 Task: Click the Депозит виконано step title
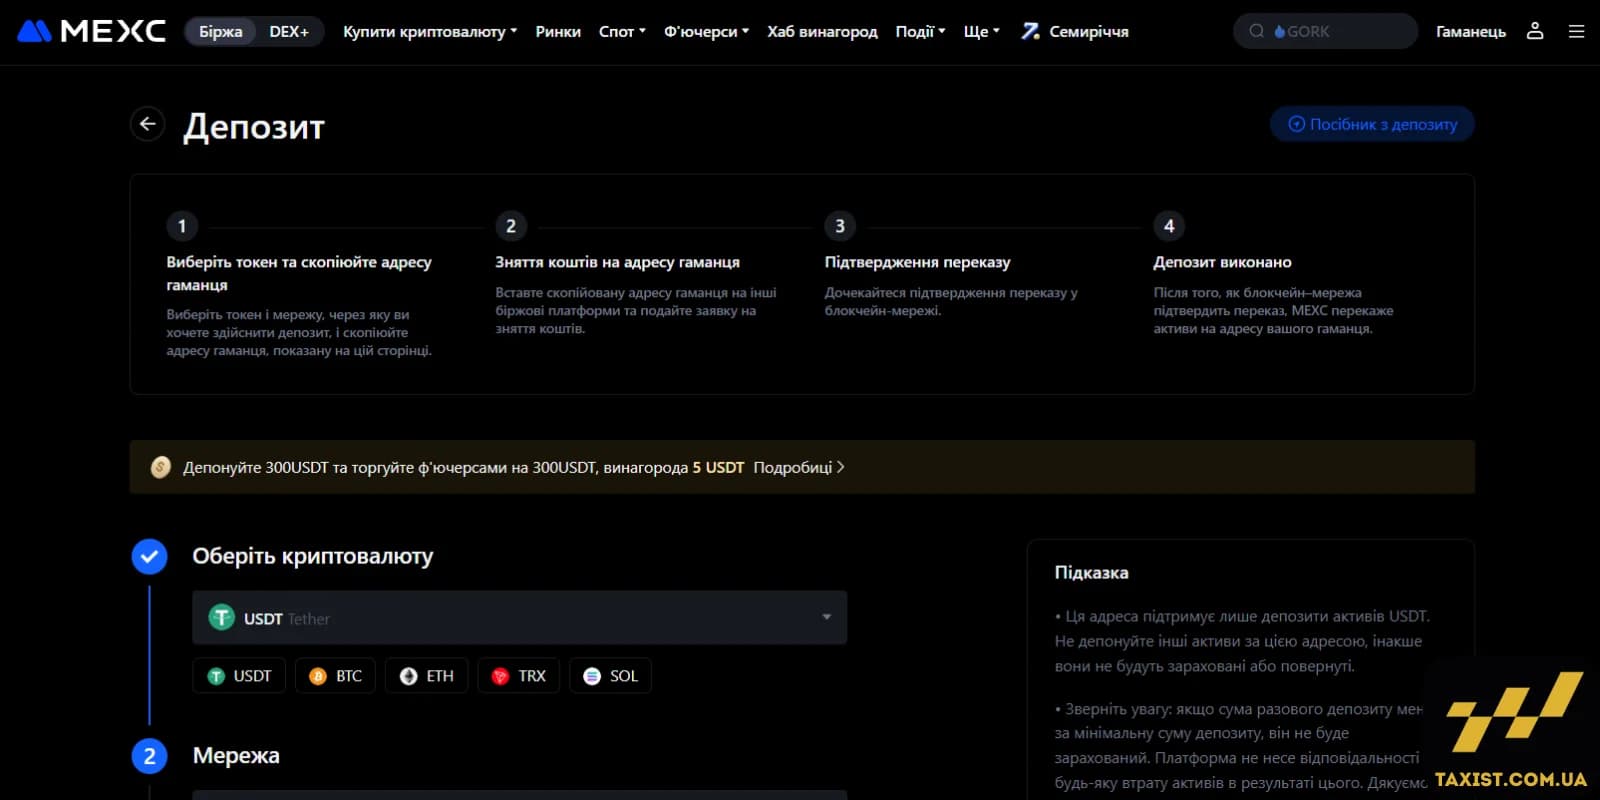tap(1222, 262)
